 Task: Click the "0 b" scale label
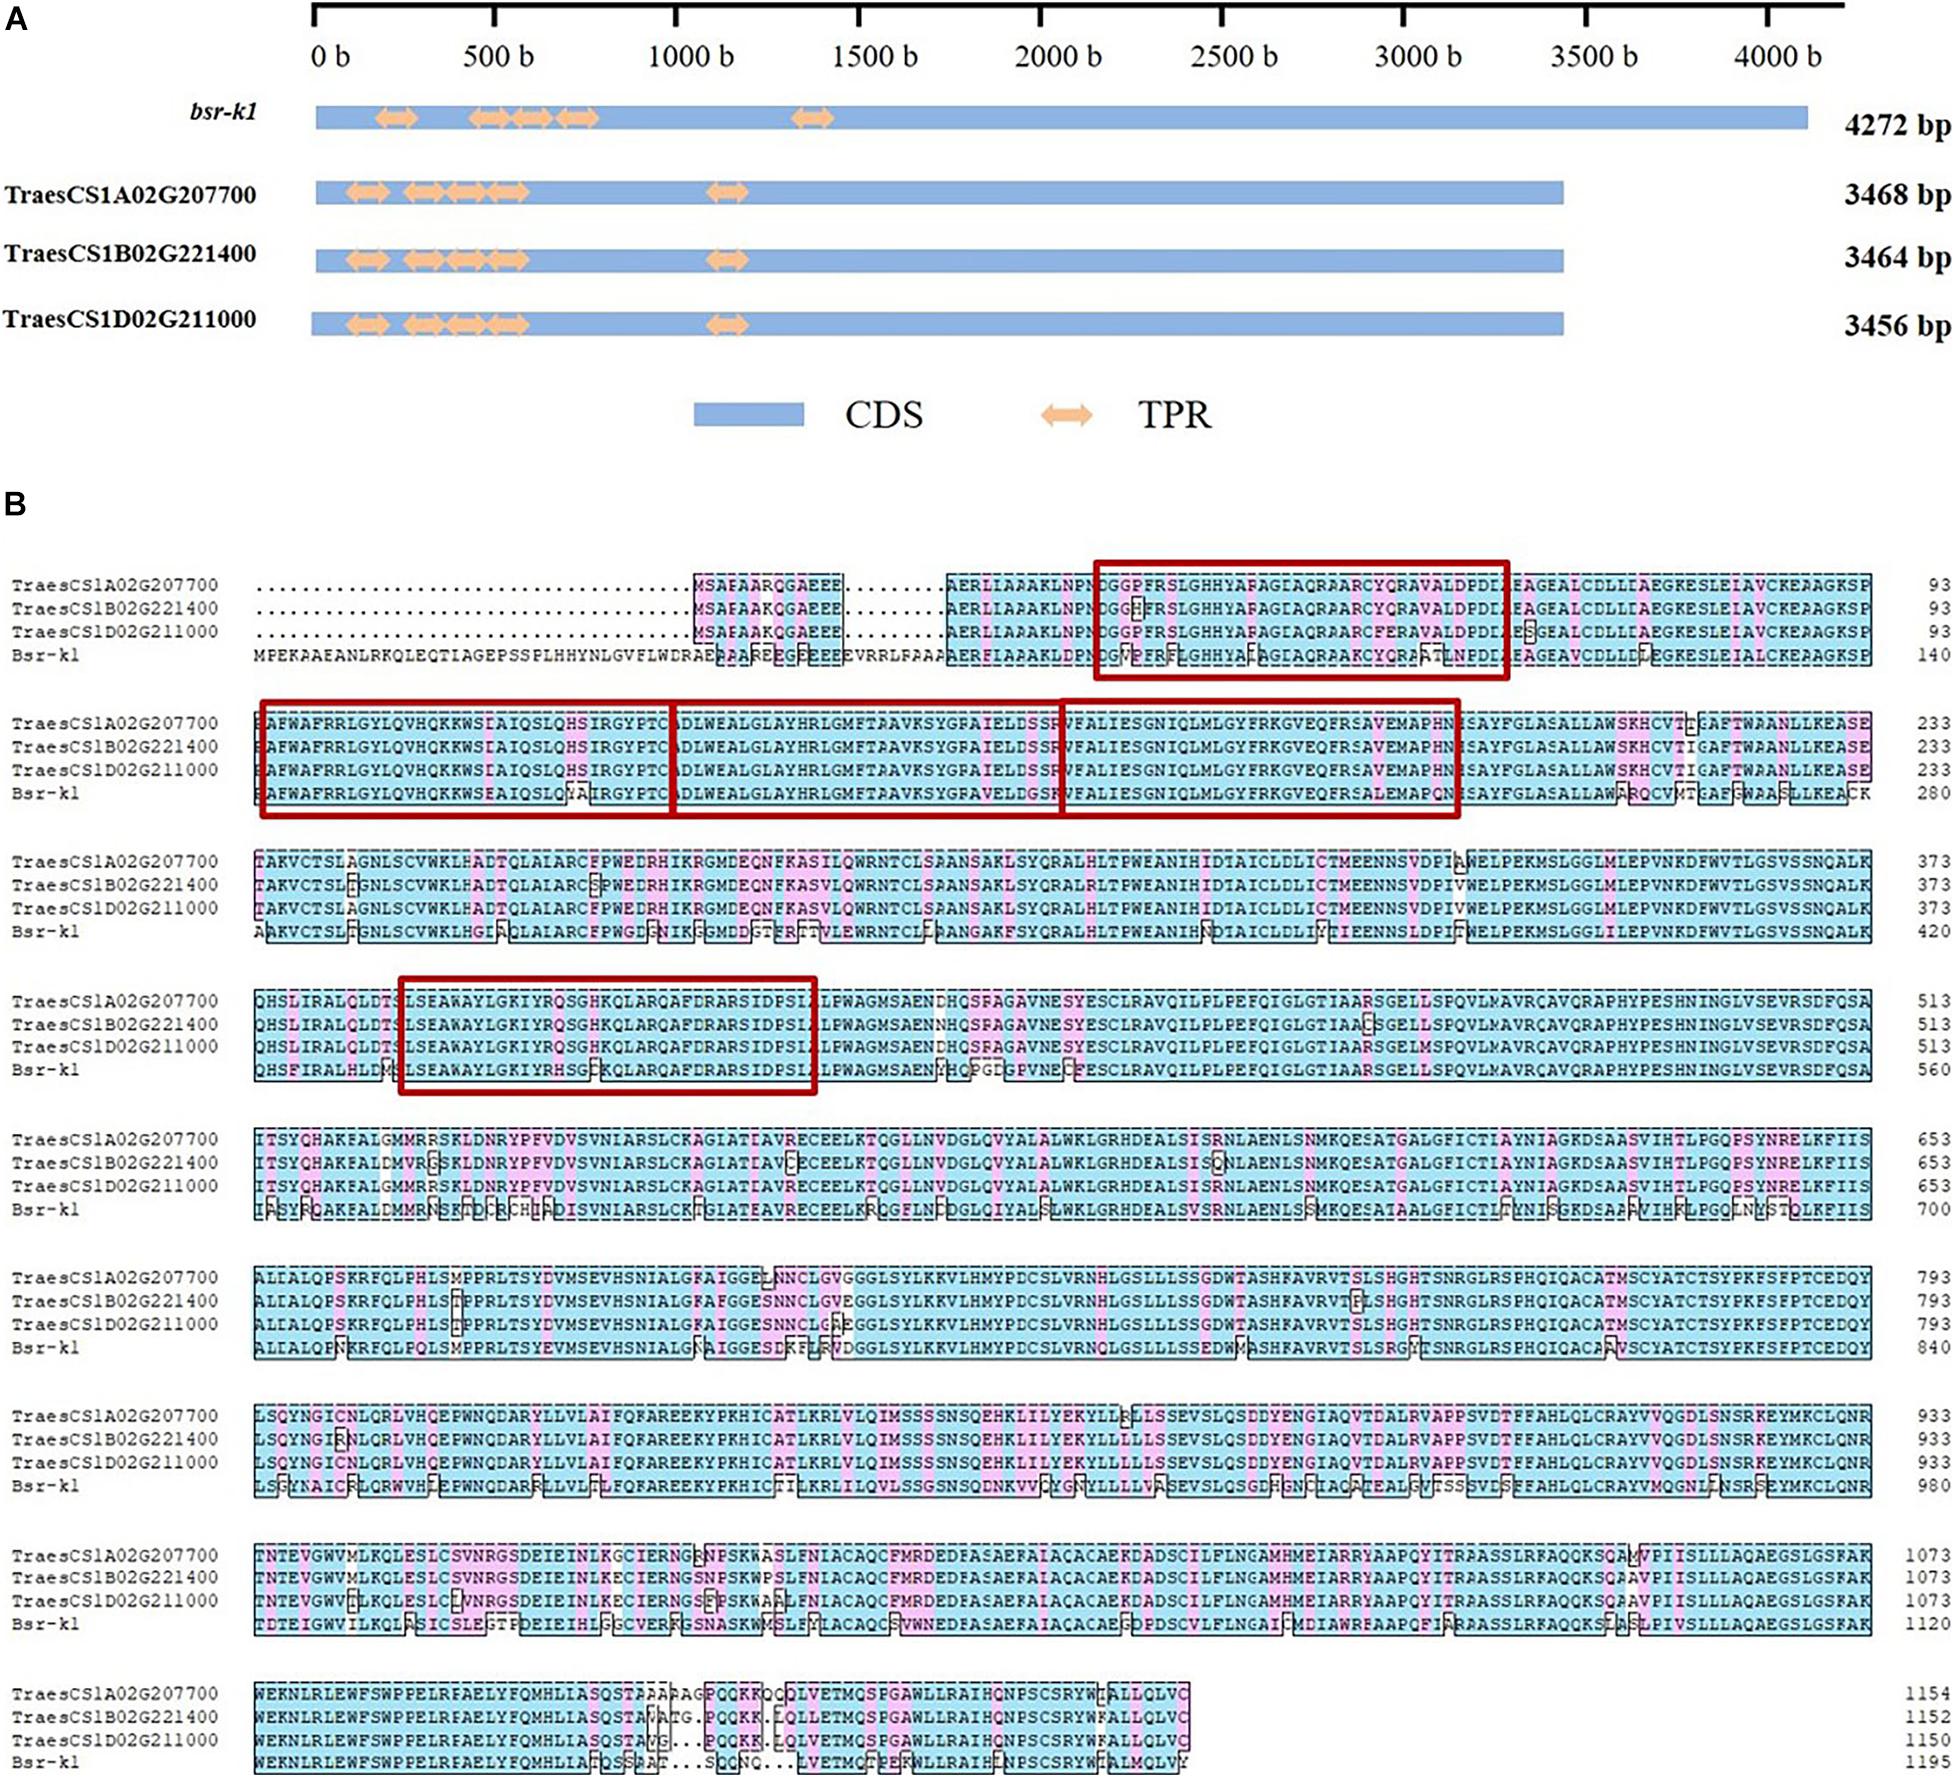[330, 56]
